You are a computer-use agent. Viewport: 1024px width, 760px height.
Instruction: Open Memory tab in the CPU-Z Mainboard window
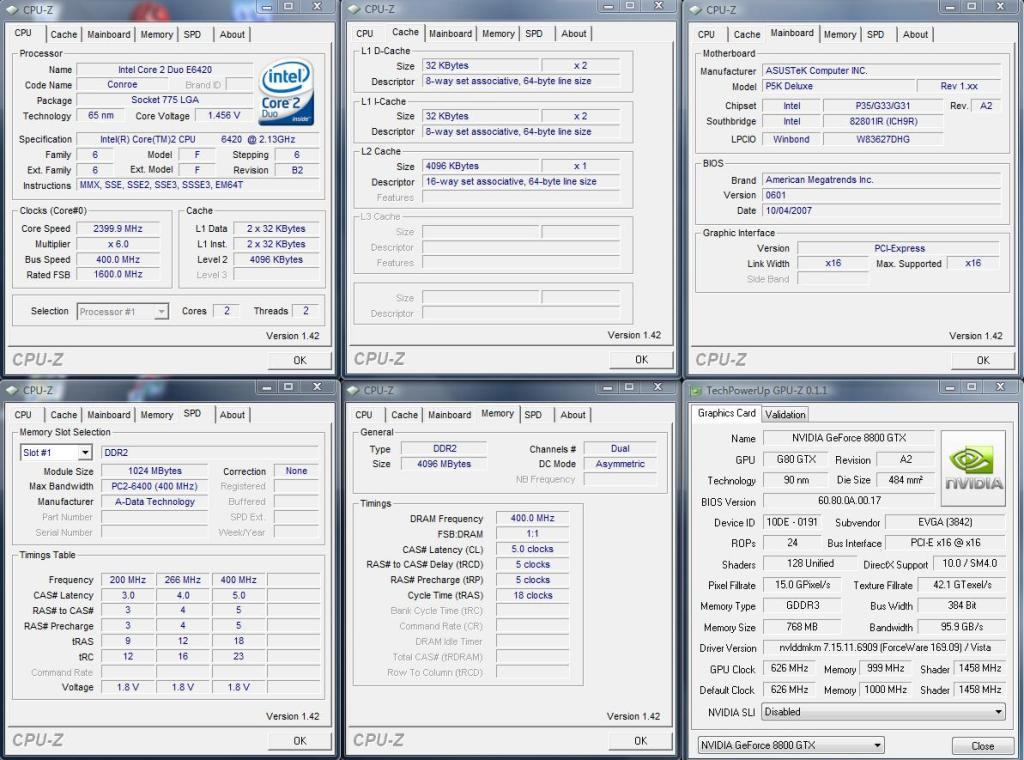click(840, 35)
